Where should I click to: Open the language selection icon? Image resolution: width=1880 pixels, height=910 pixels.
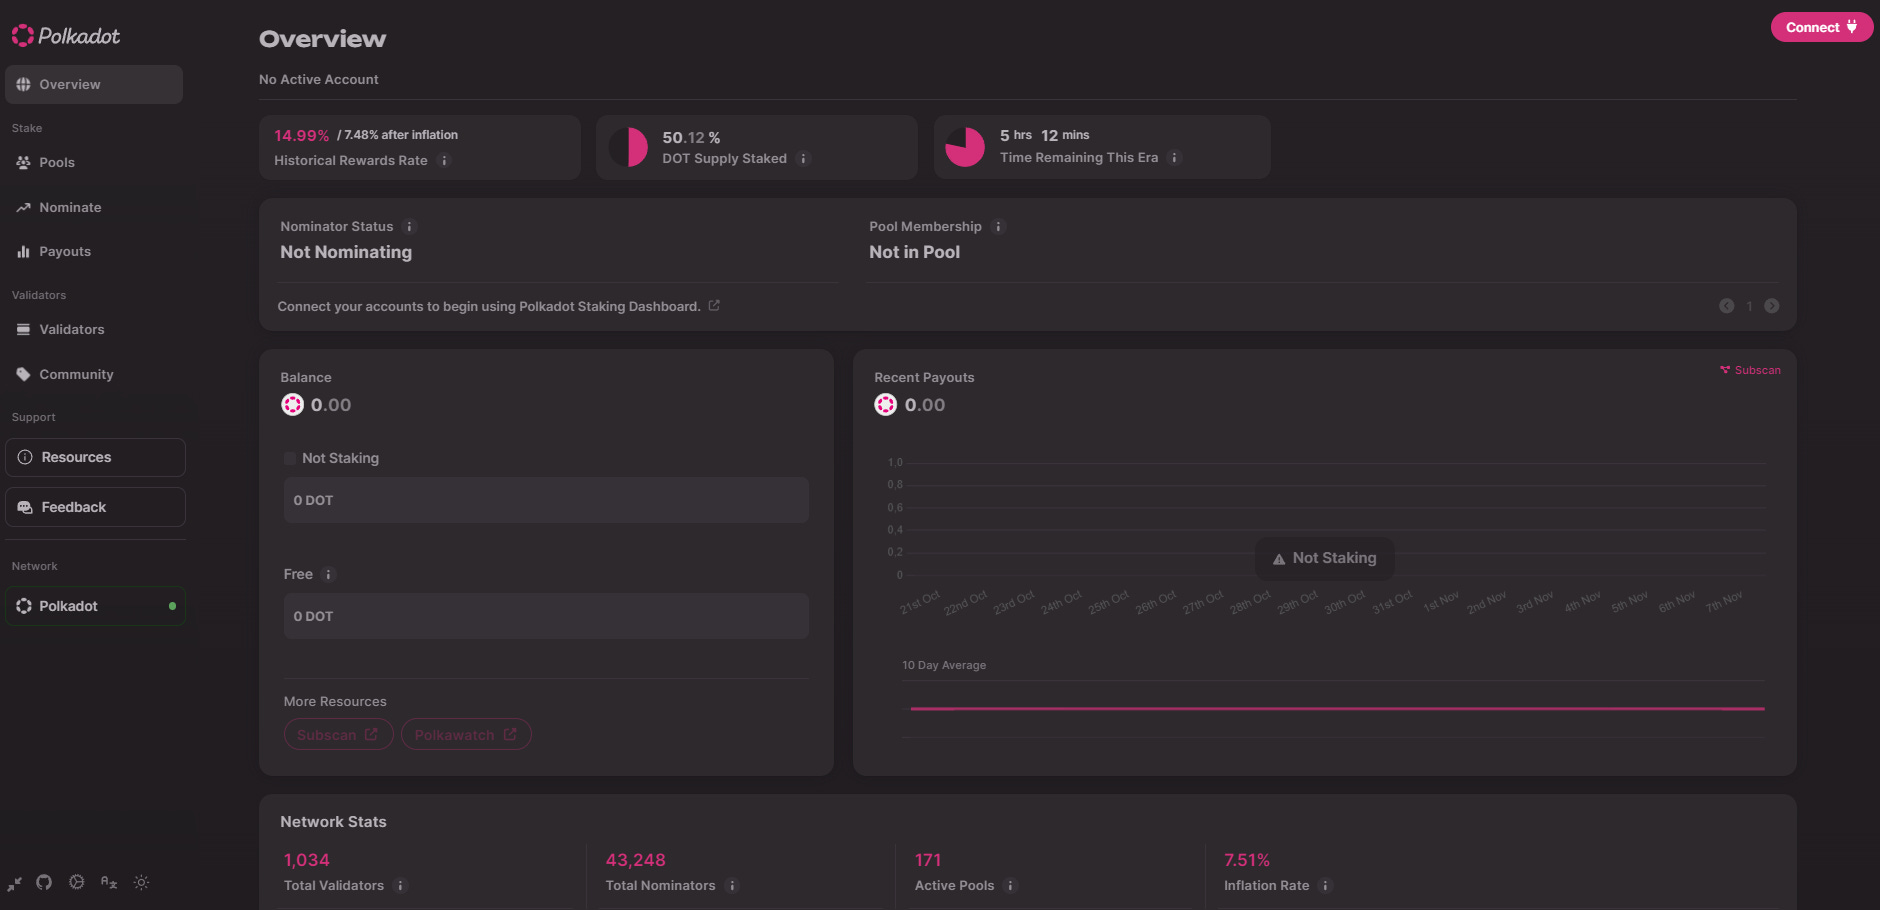(109, 882)
